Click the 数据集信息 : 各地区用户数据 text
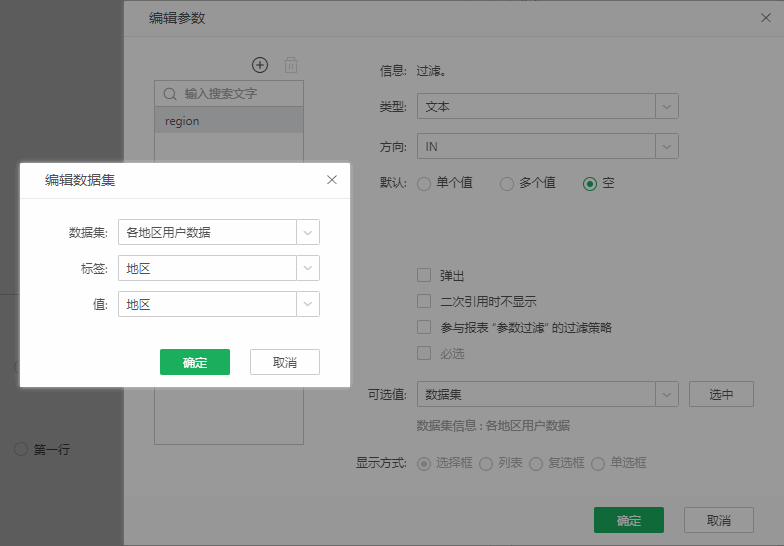 click(493, 426)
